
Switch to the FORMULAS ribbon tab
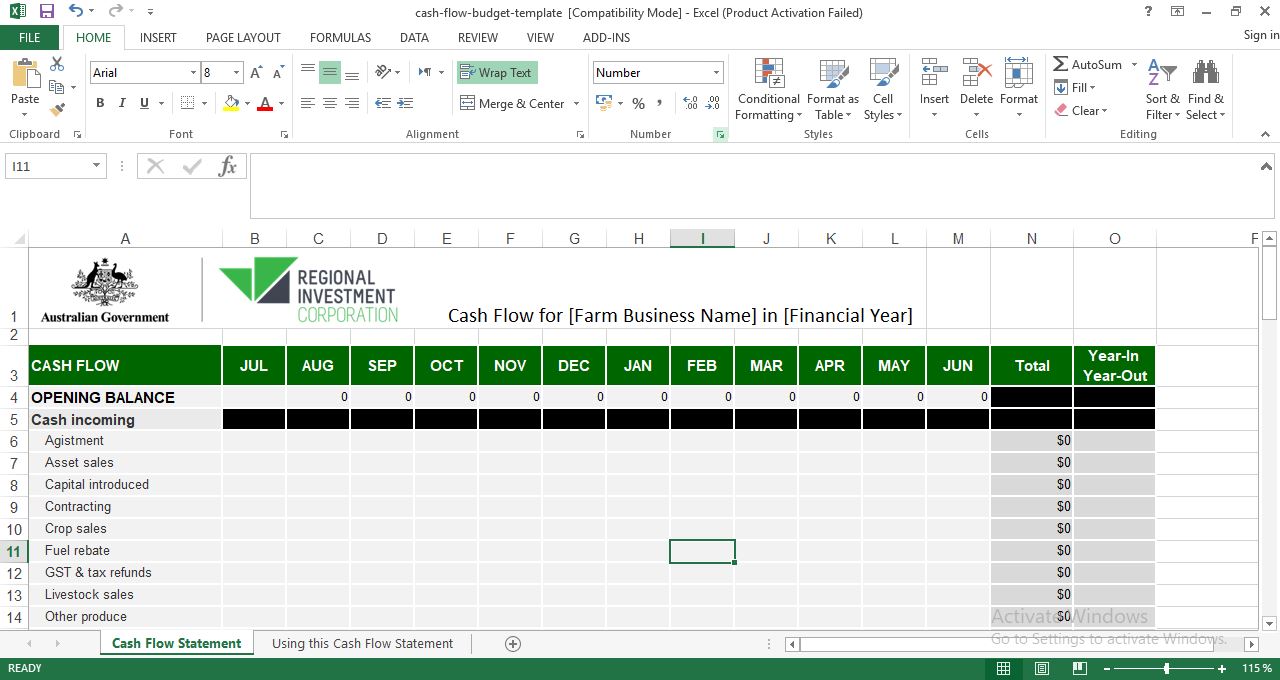pyautogui.click(x=340, y=37)
